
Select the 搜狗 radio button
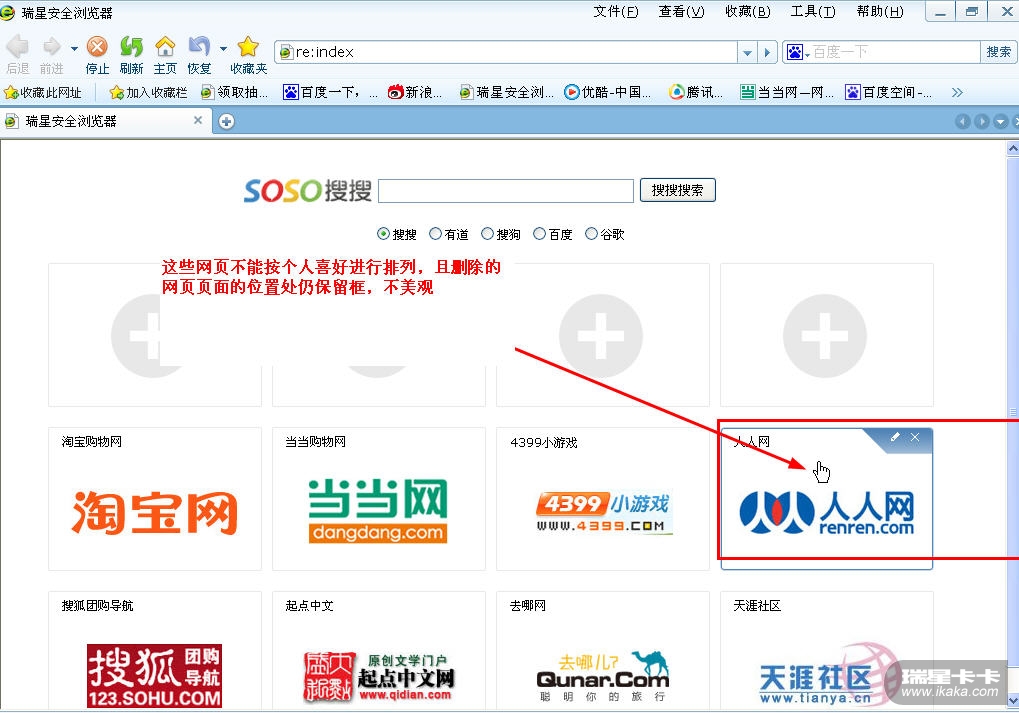coord(487,233)
